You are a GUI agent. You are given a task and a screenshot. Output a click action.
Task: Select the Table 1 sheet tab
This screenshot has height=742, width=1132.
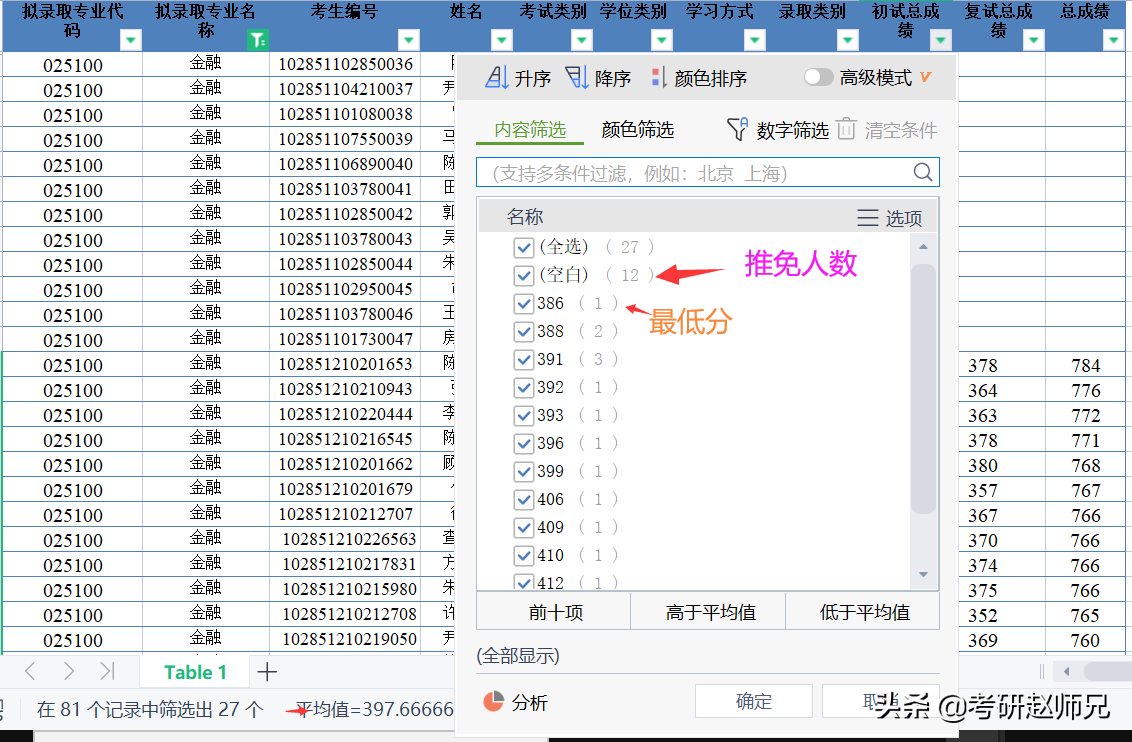[194, 671]
